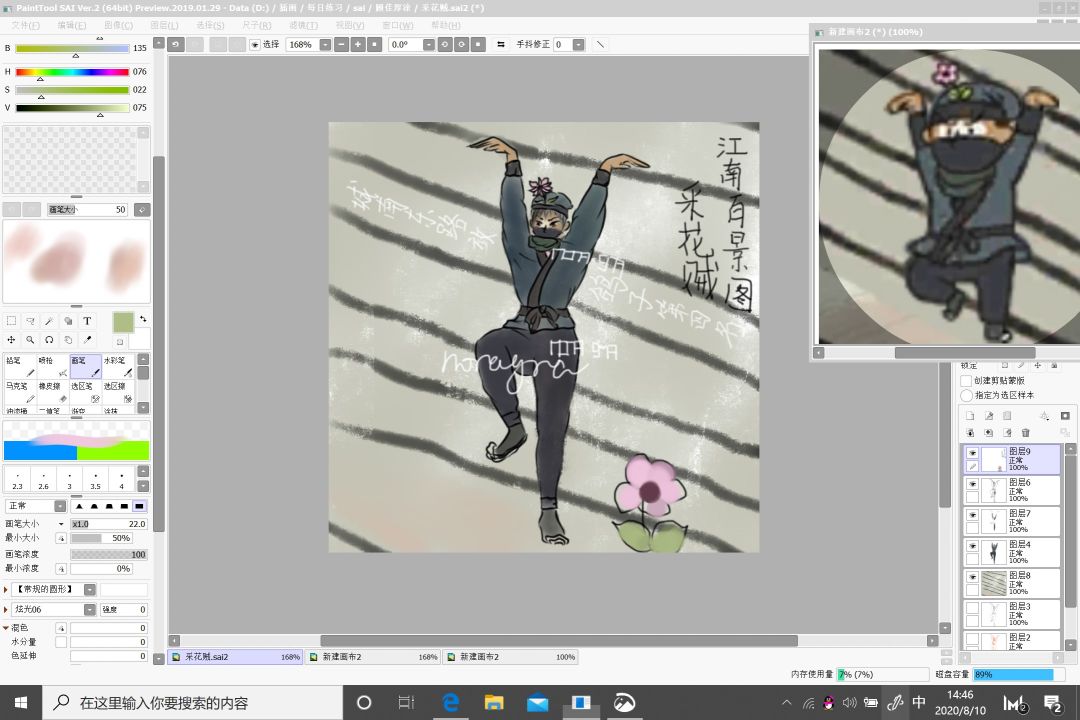Select the Text tool

point(87,321)
